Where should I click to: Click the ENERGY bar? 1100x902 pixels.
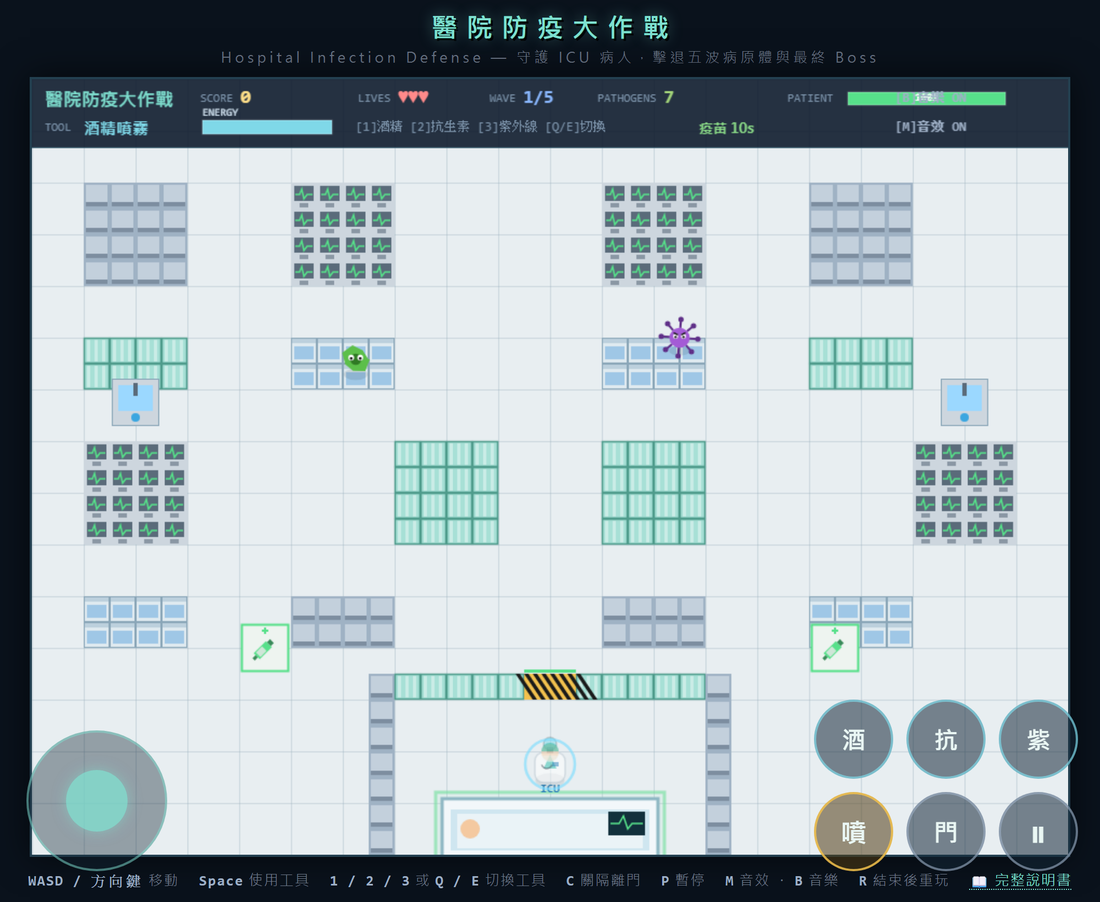point(267,127)
